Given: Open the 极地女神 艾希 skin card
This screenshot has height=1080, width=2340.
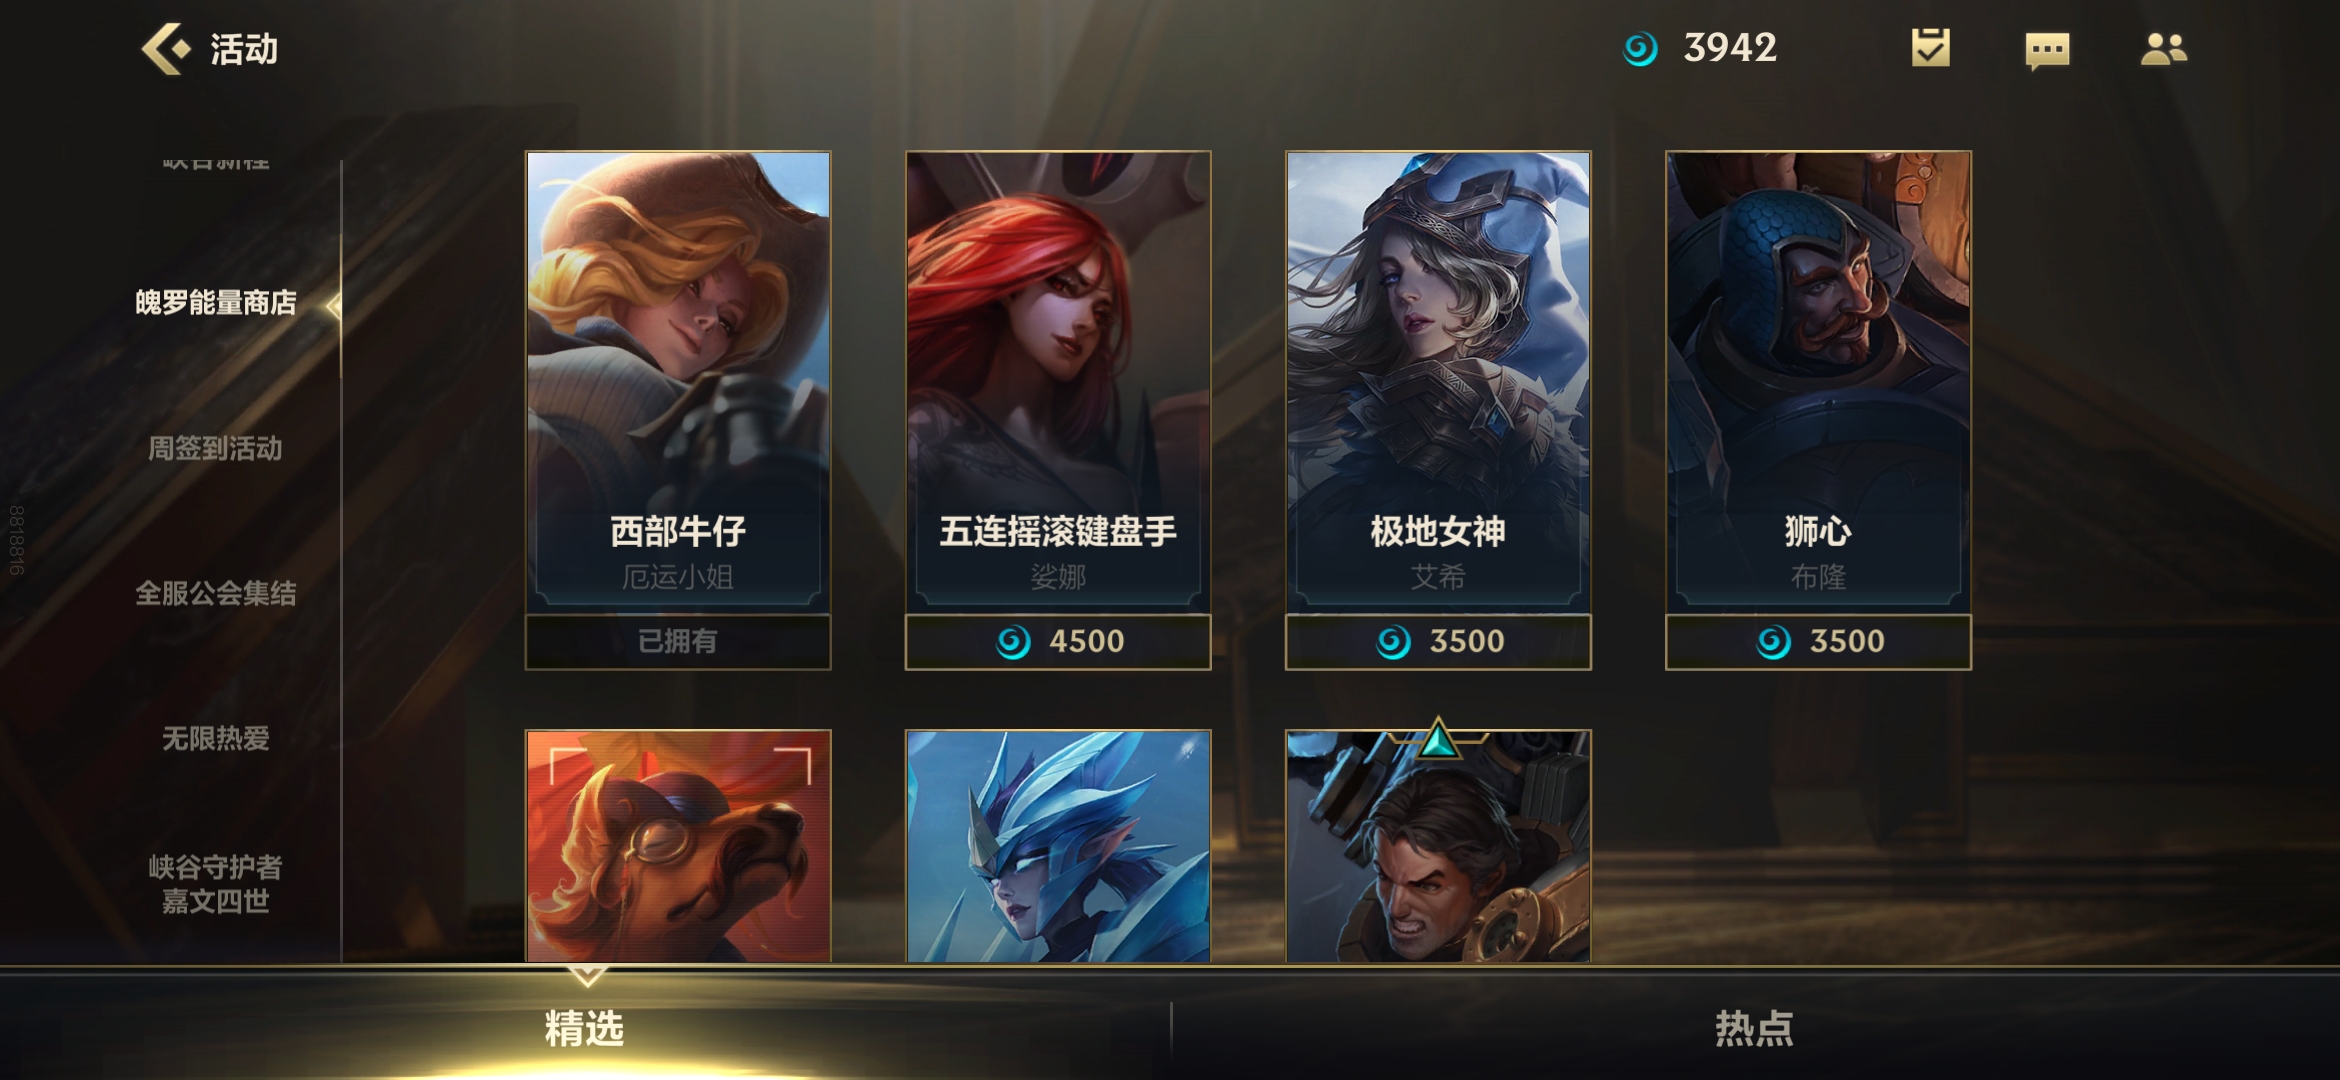Looking at the screenshot, I should point(1438,382).
